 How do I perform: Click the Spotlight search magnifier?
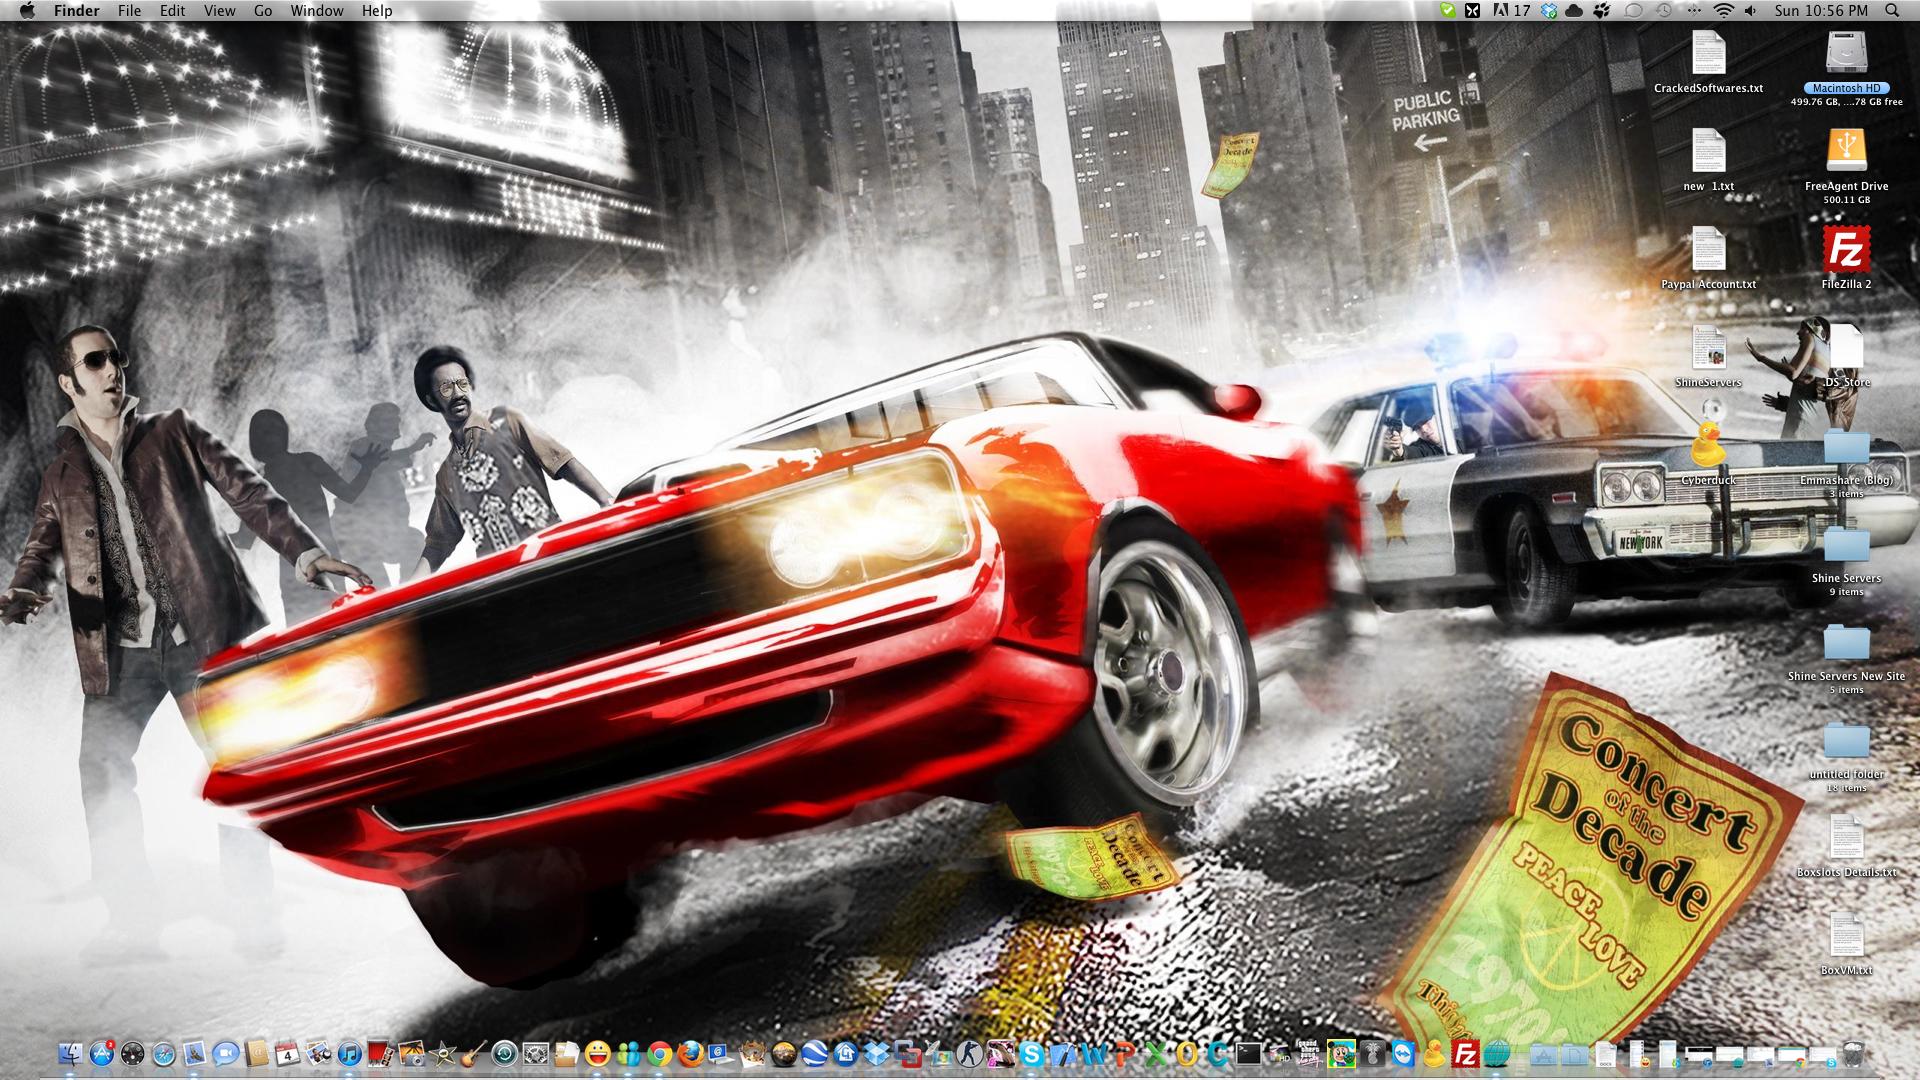1891,11
